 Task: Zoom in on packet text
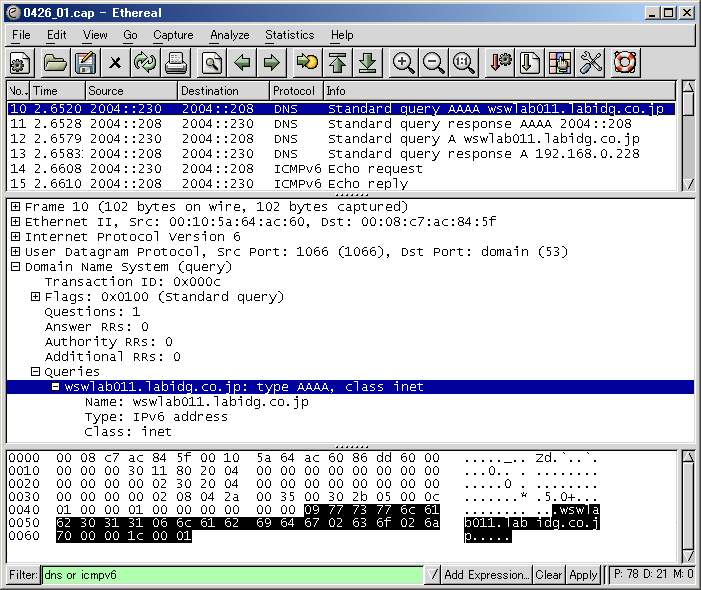[x=403, y=63]
